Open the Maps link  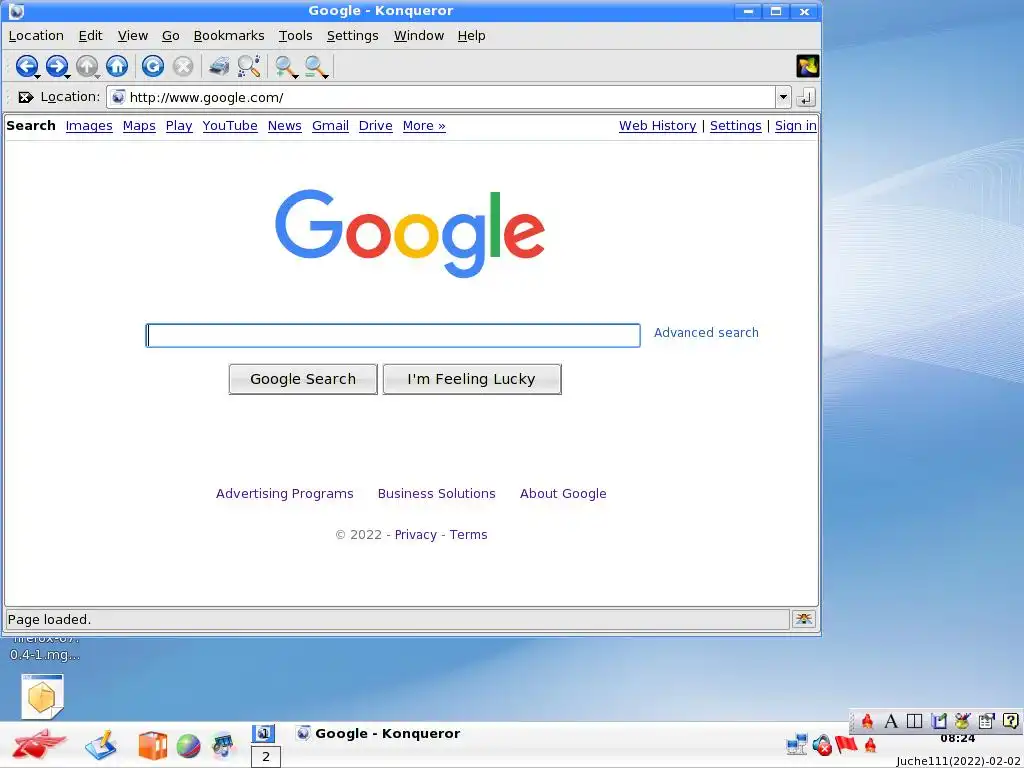[139, 125]
